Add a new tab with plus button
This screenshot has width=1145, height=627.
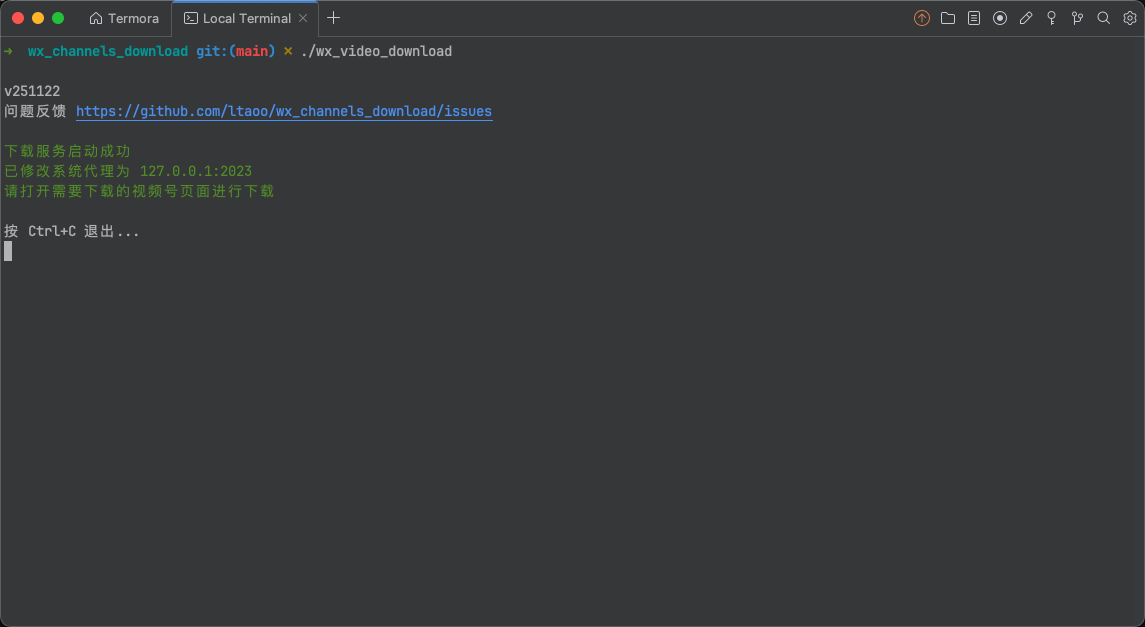coord(334,18)
